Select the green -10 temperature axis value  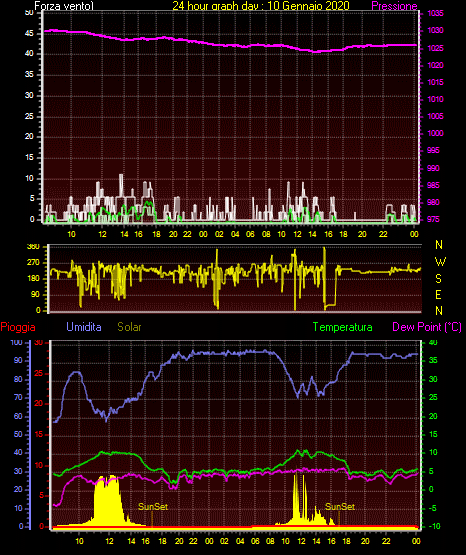click(434, 526)
